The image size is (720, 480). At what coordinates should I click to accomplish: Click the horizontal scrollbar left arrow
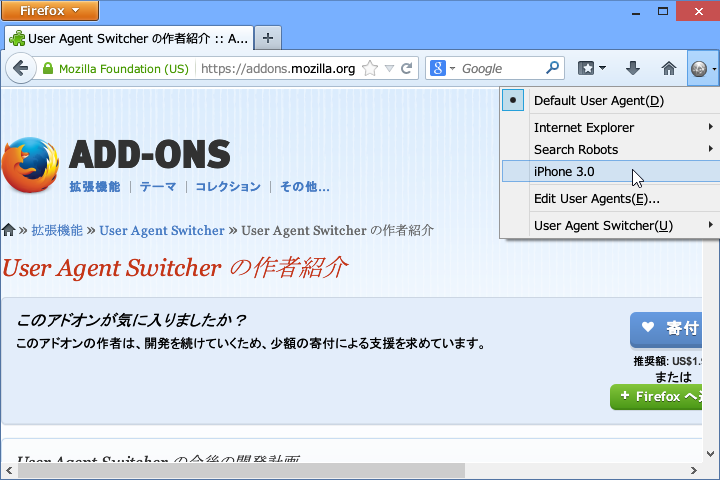(x=9, y=470)
